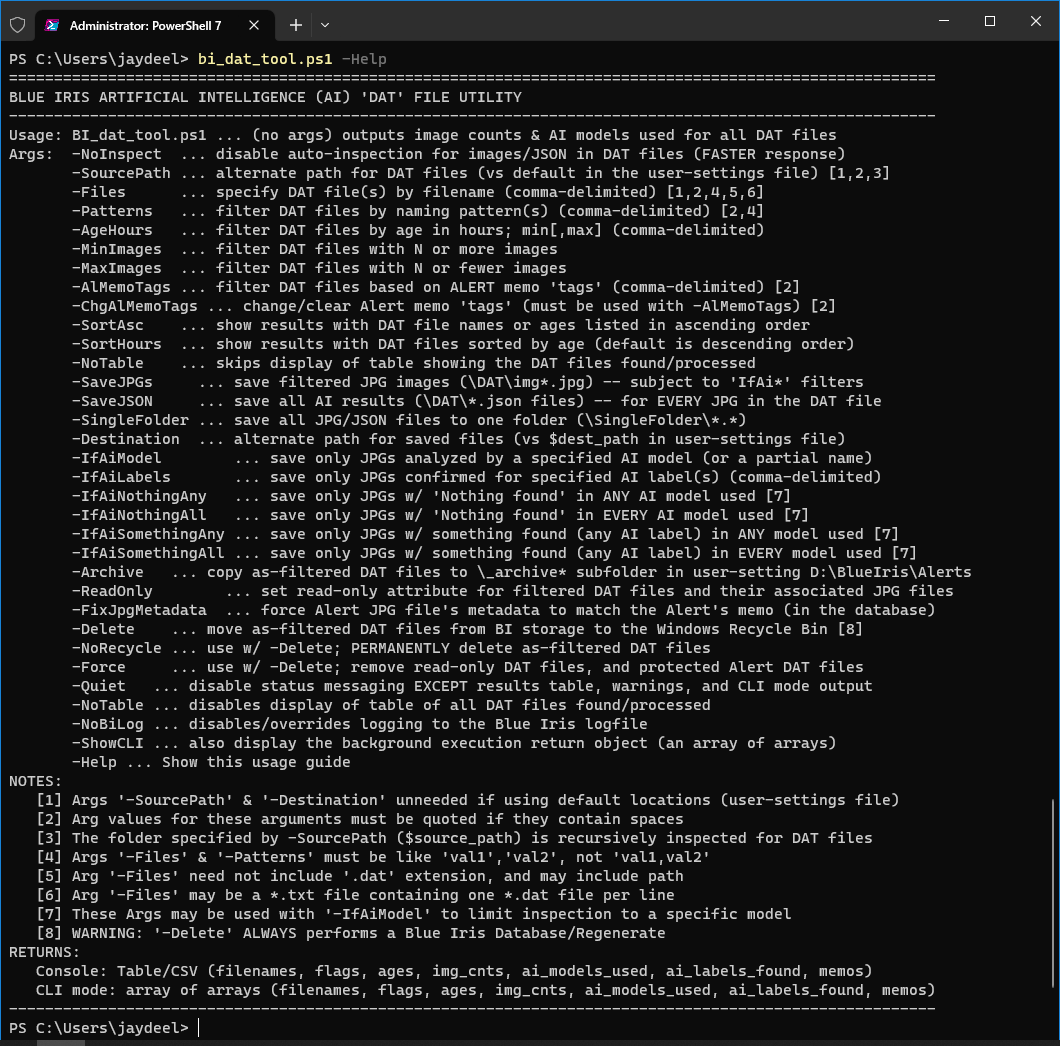Click the -NoBiLog argument text

[x=107, y=723]
